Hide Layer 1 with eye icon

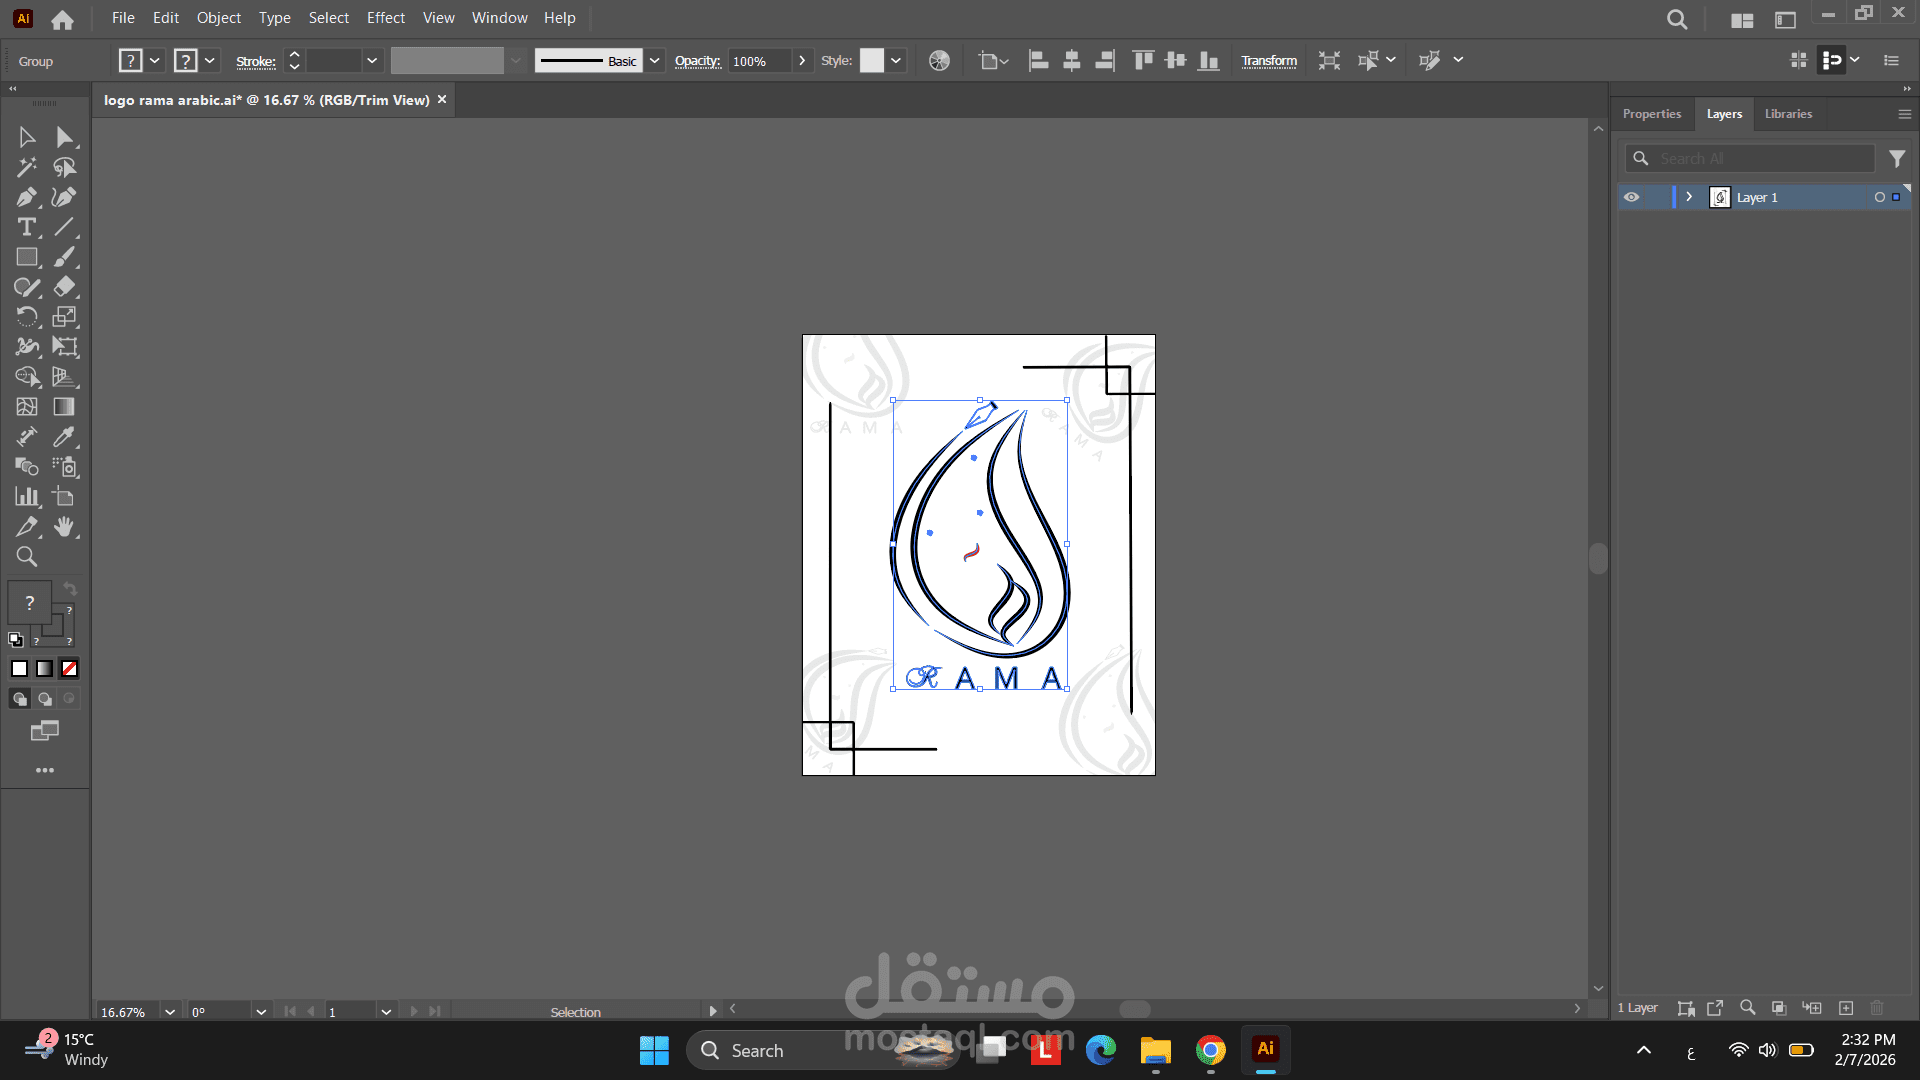coord(1631,197)
